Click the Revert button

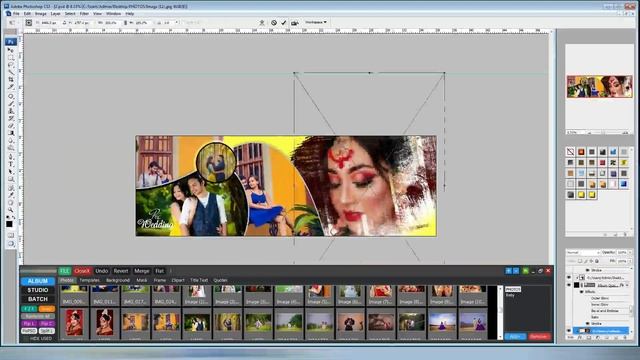tap(121, 271)
